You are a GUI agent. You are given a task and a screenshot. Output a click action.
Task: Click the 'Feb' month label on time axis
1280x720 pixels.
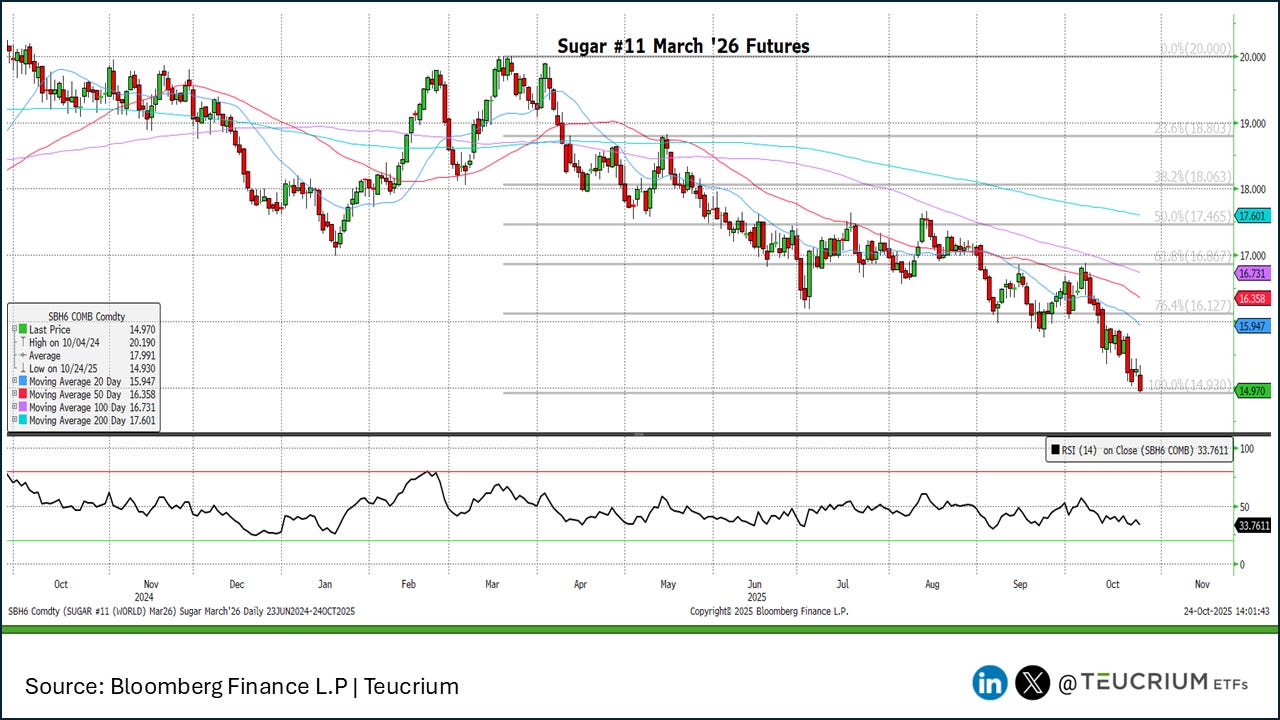(409, 583)
